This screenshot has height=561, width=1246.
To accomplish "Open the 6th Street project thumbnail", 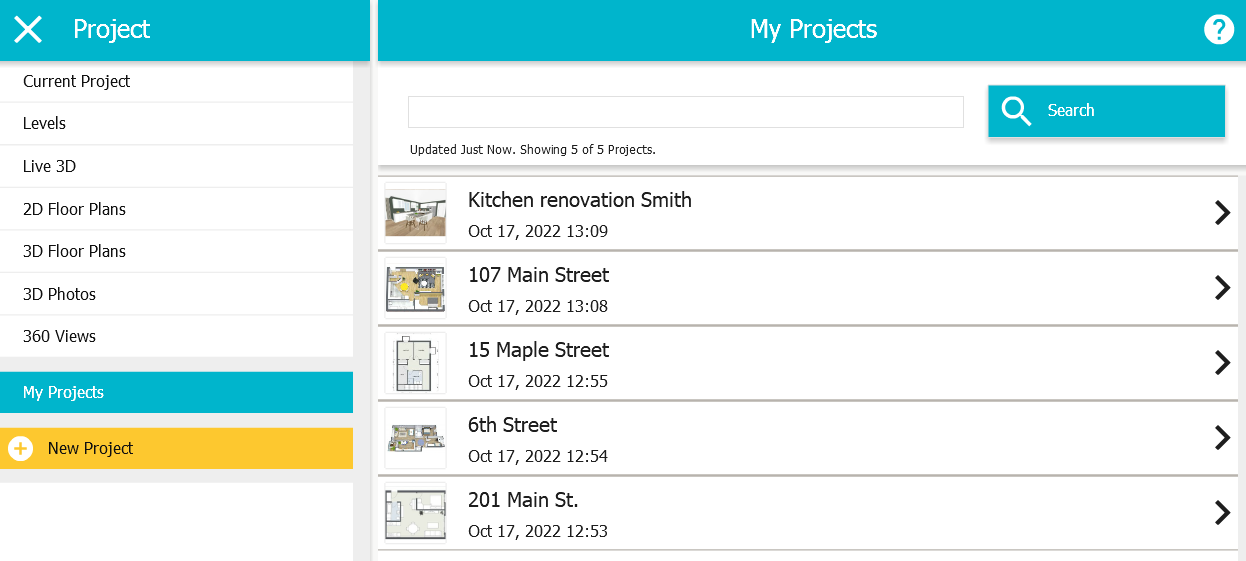I will click(415, 438).
